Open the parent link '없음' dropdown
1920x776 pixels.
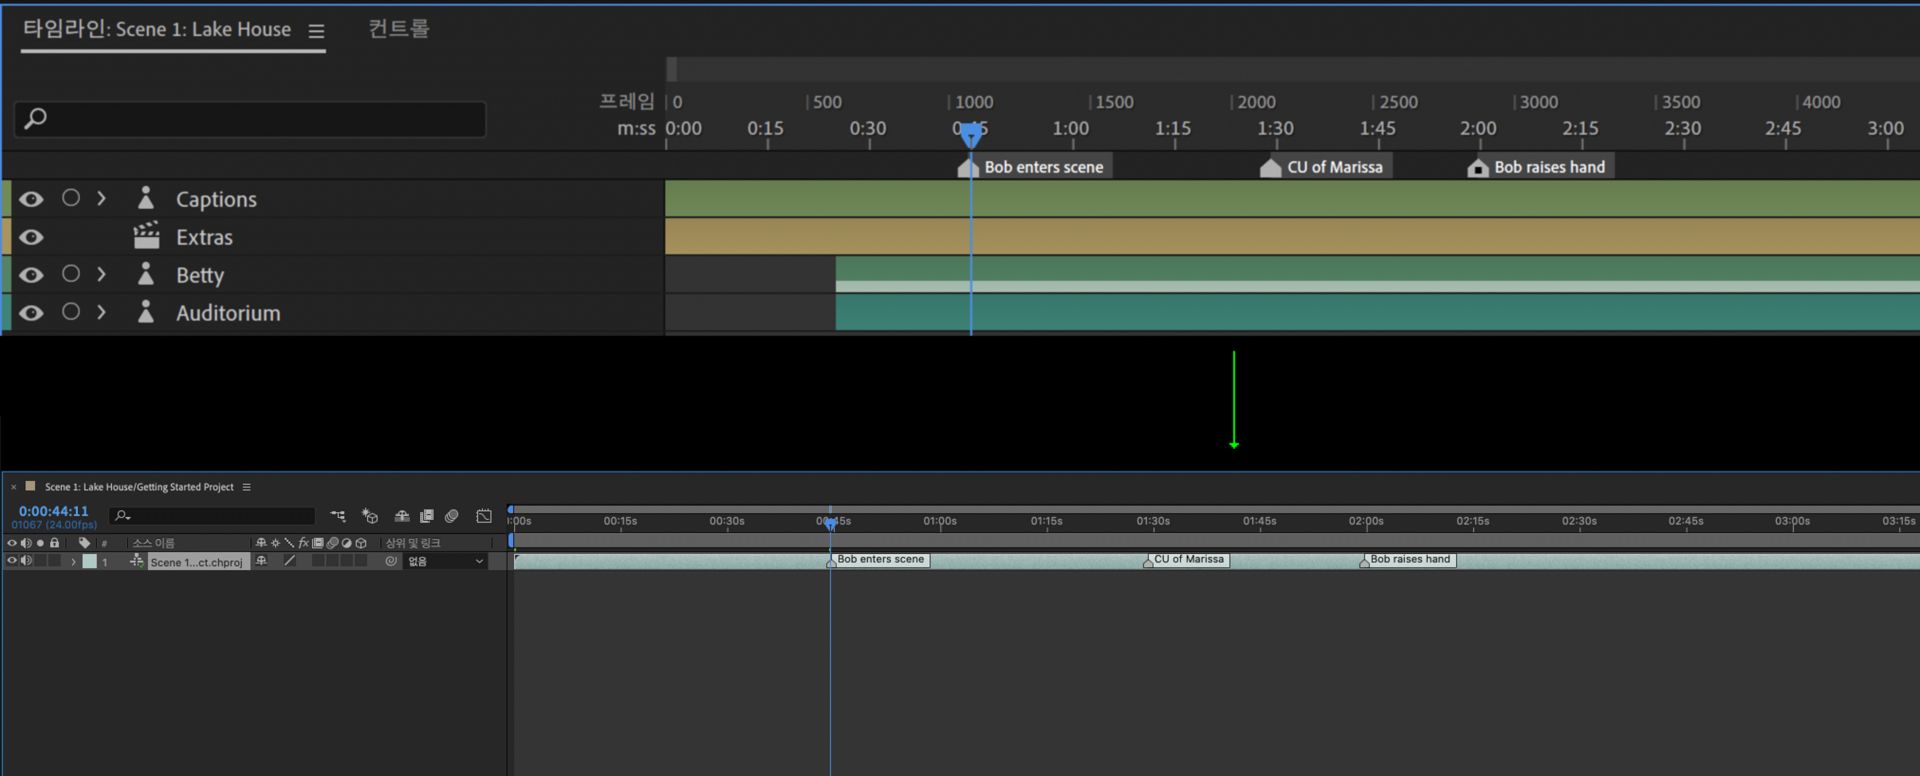(x=446, y=561)
